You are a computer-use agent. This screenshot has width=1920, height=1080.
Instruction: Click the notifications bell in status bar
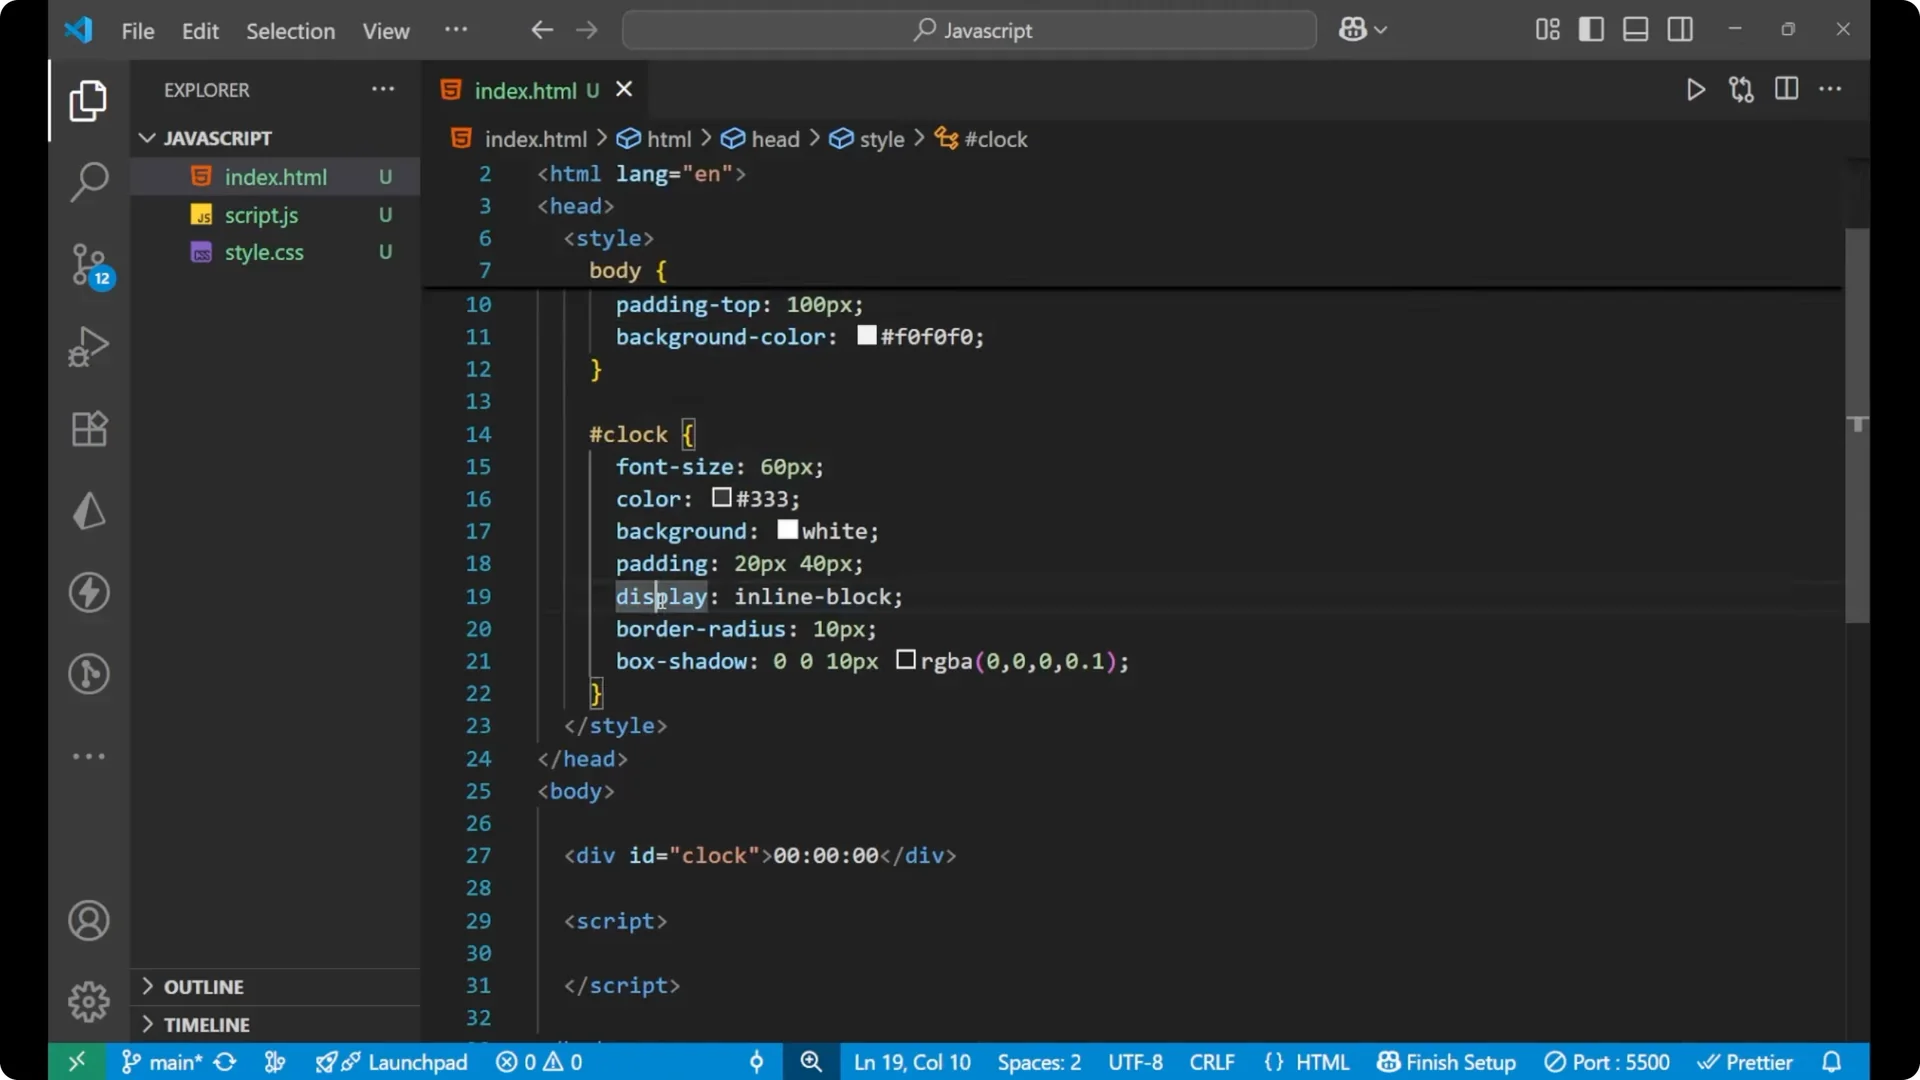[1833, 1062]
